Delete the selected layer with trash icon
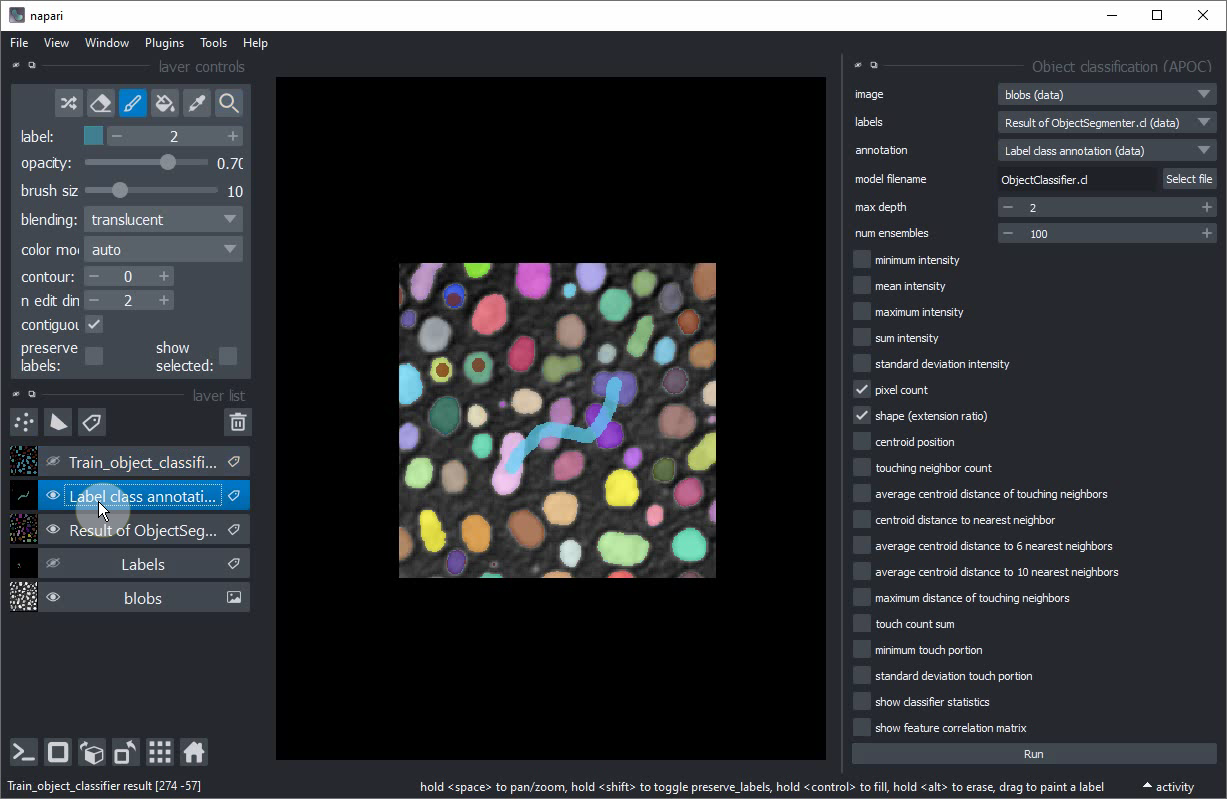 (237, 422)
